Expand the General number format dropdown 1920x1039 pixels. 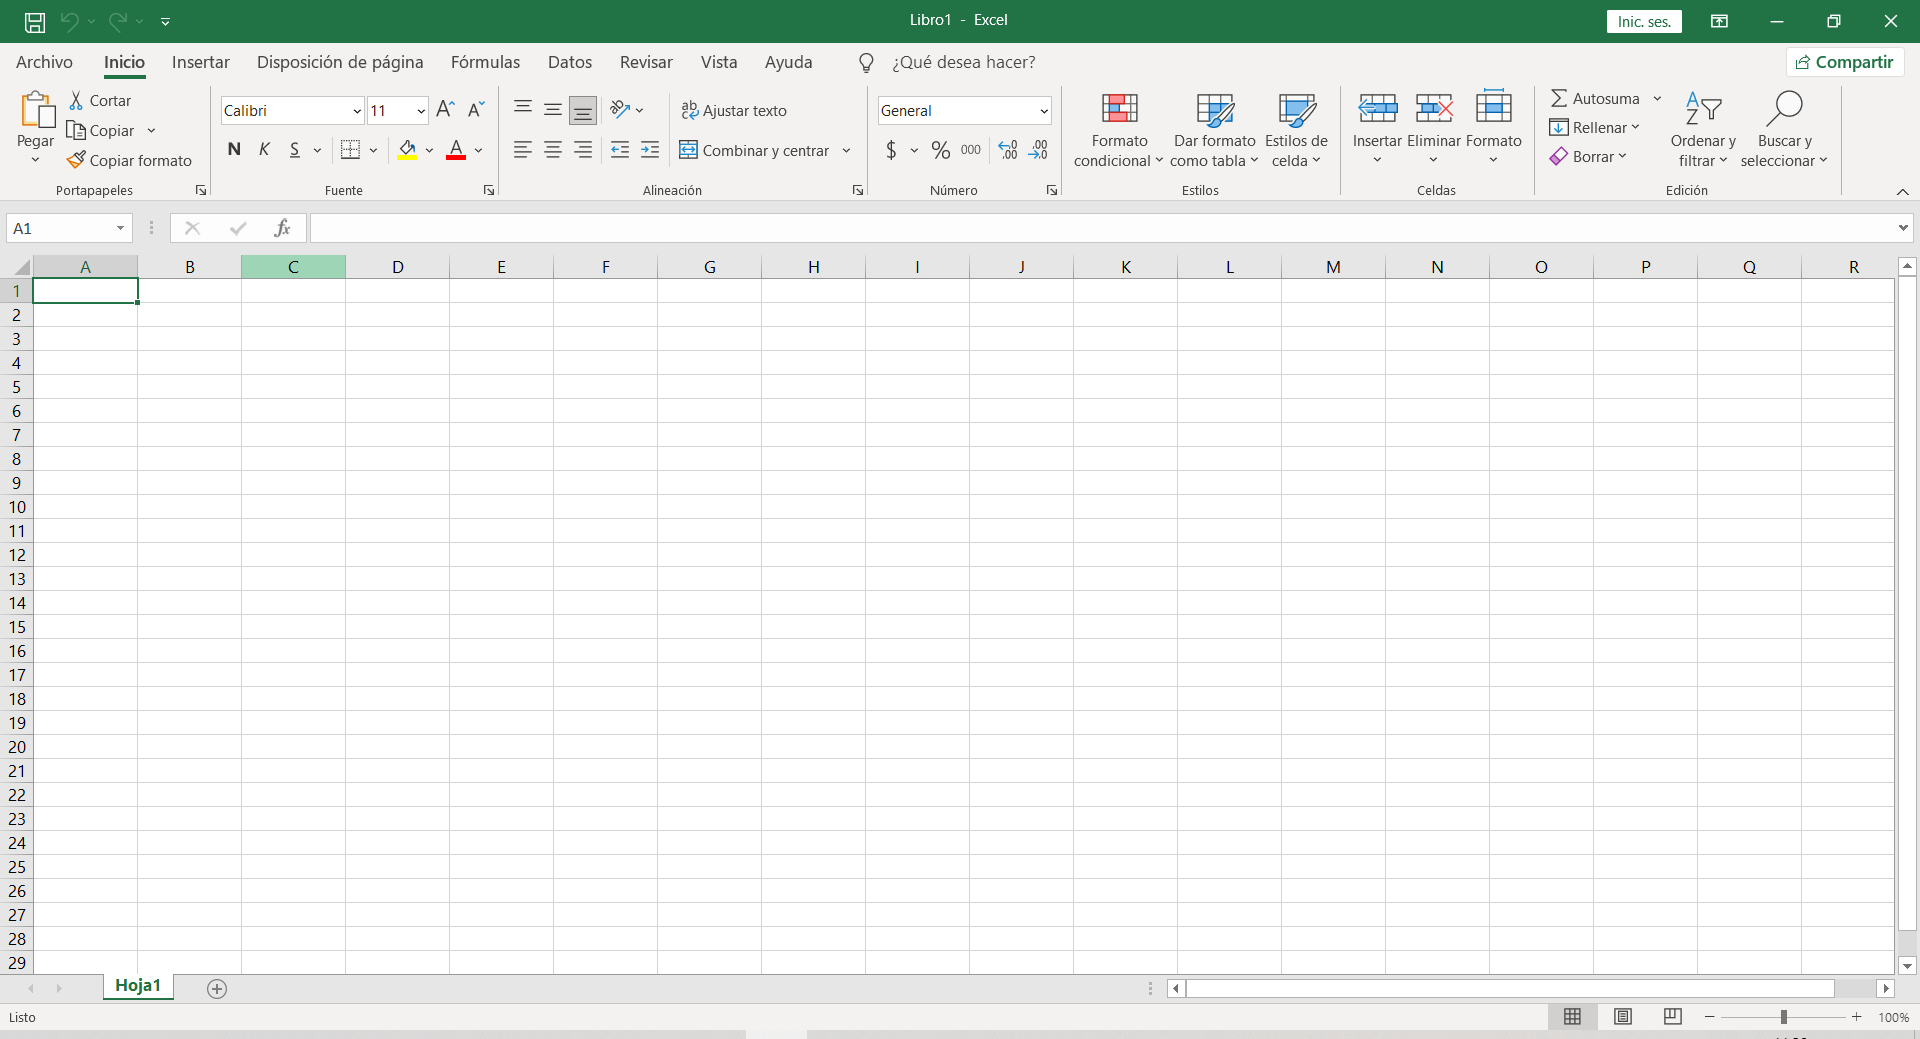point(1043,111)
